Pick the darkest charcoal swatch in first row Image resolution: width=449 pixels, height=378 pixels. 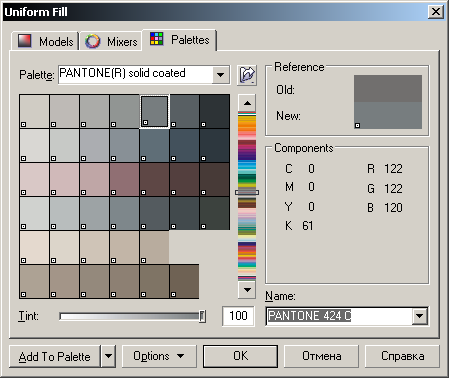(215, 111)
